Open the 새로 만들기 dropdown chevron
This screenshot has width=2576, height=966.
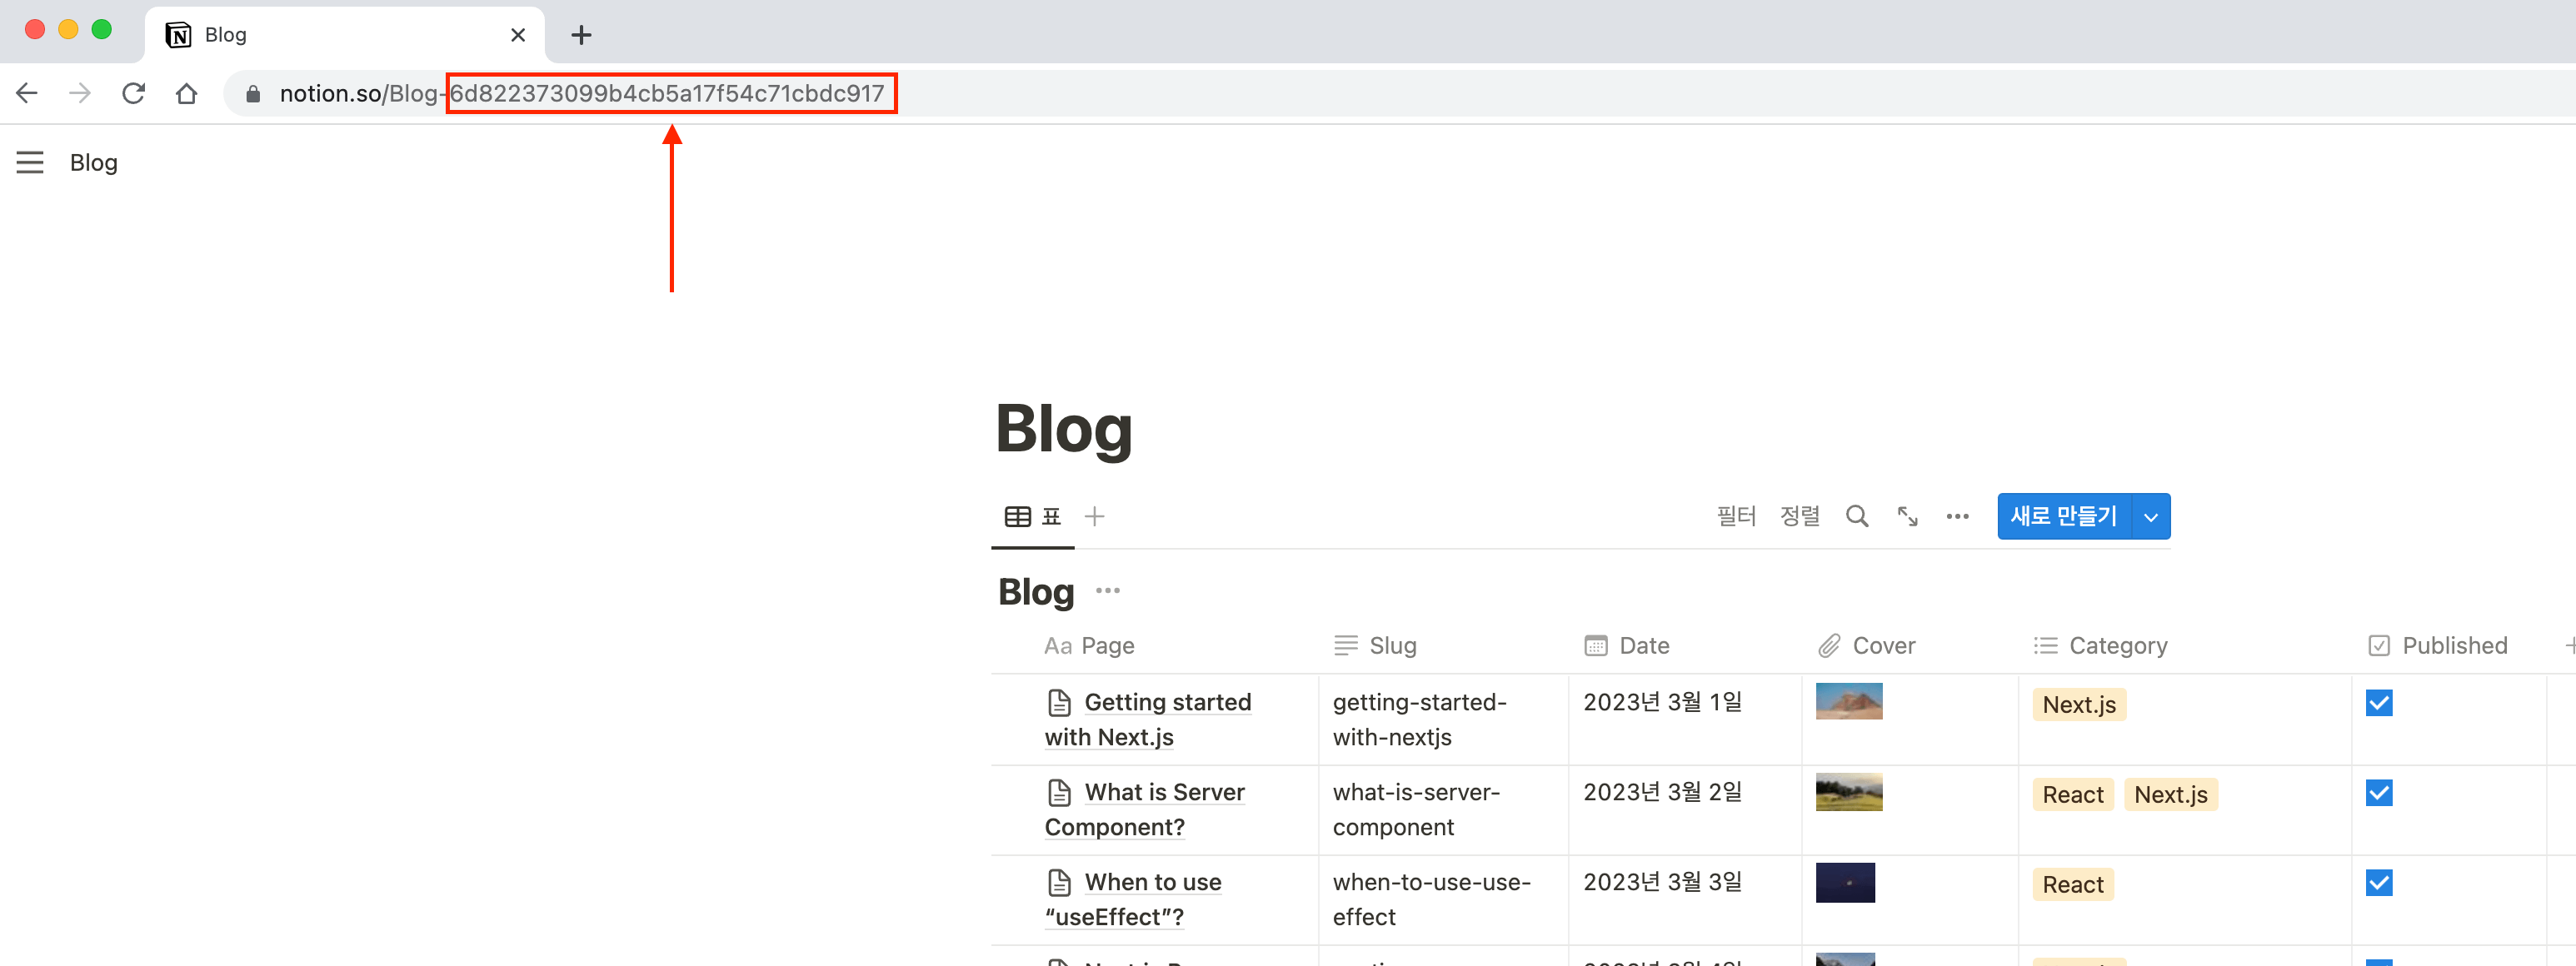click(x=2151, y=516)
